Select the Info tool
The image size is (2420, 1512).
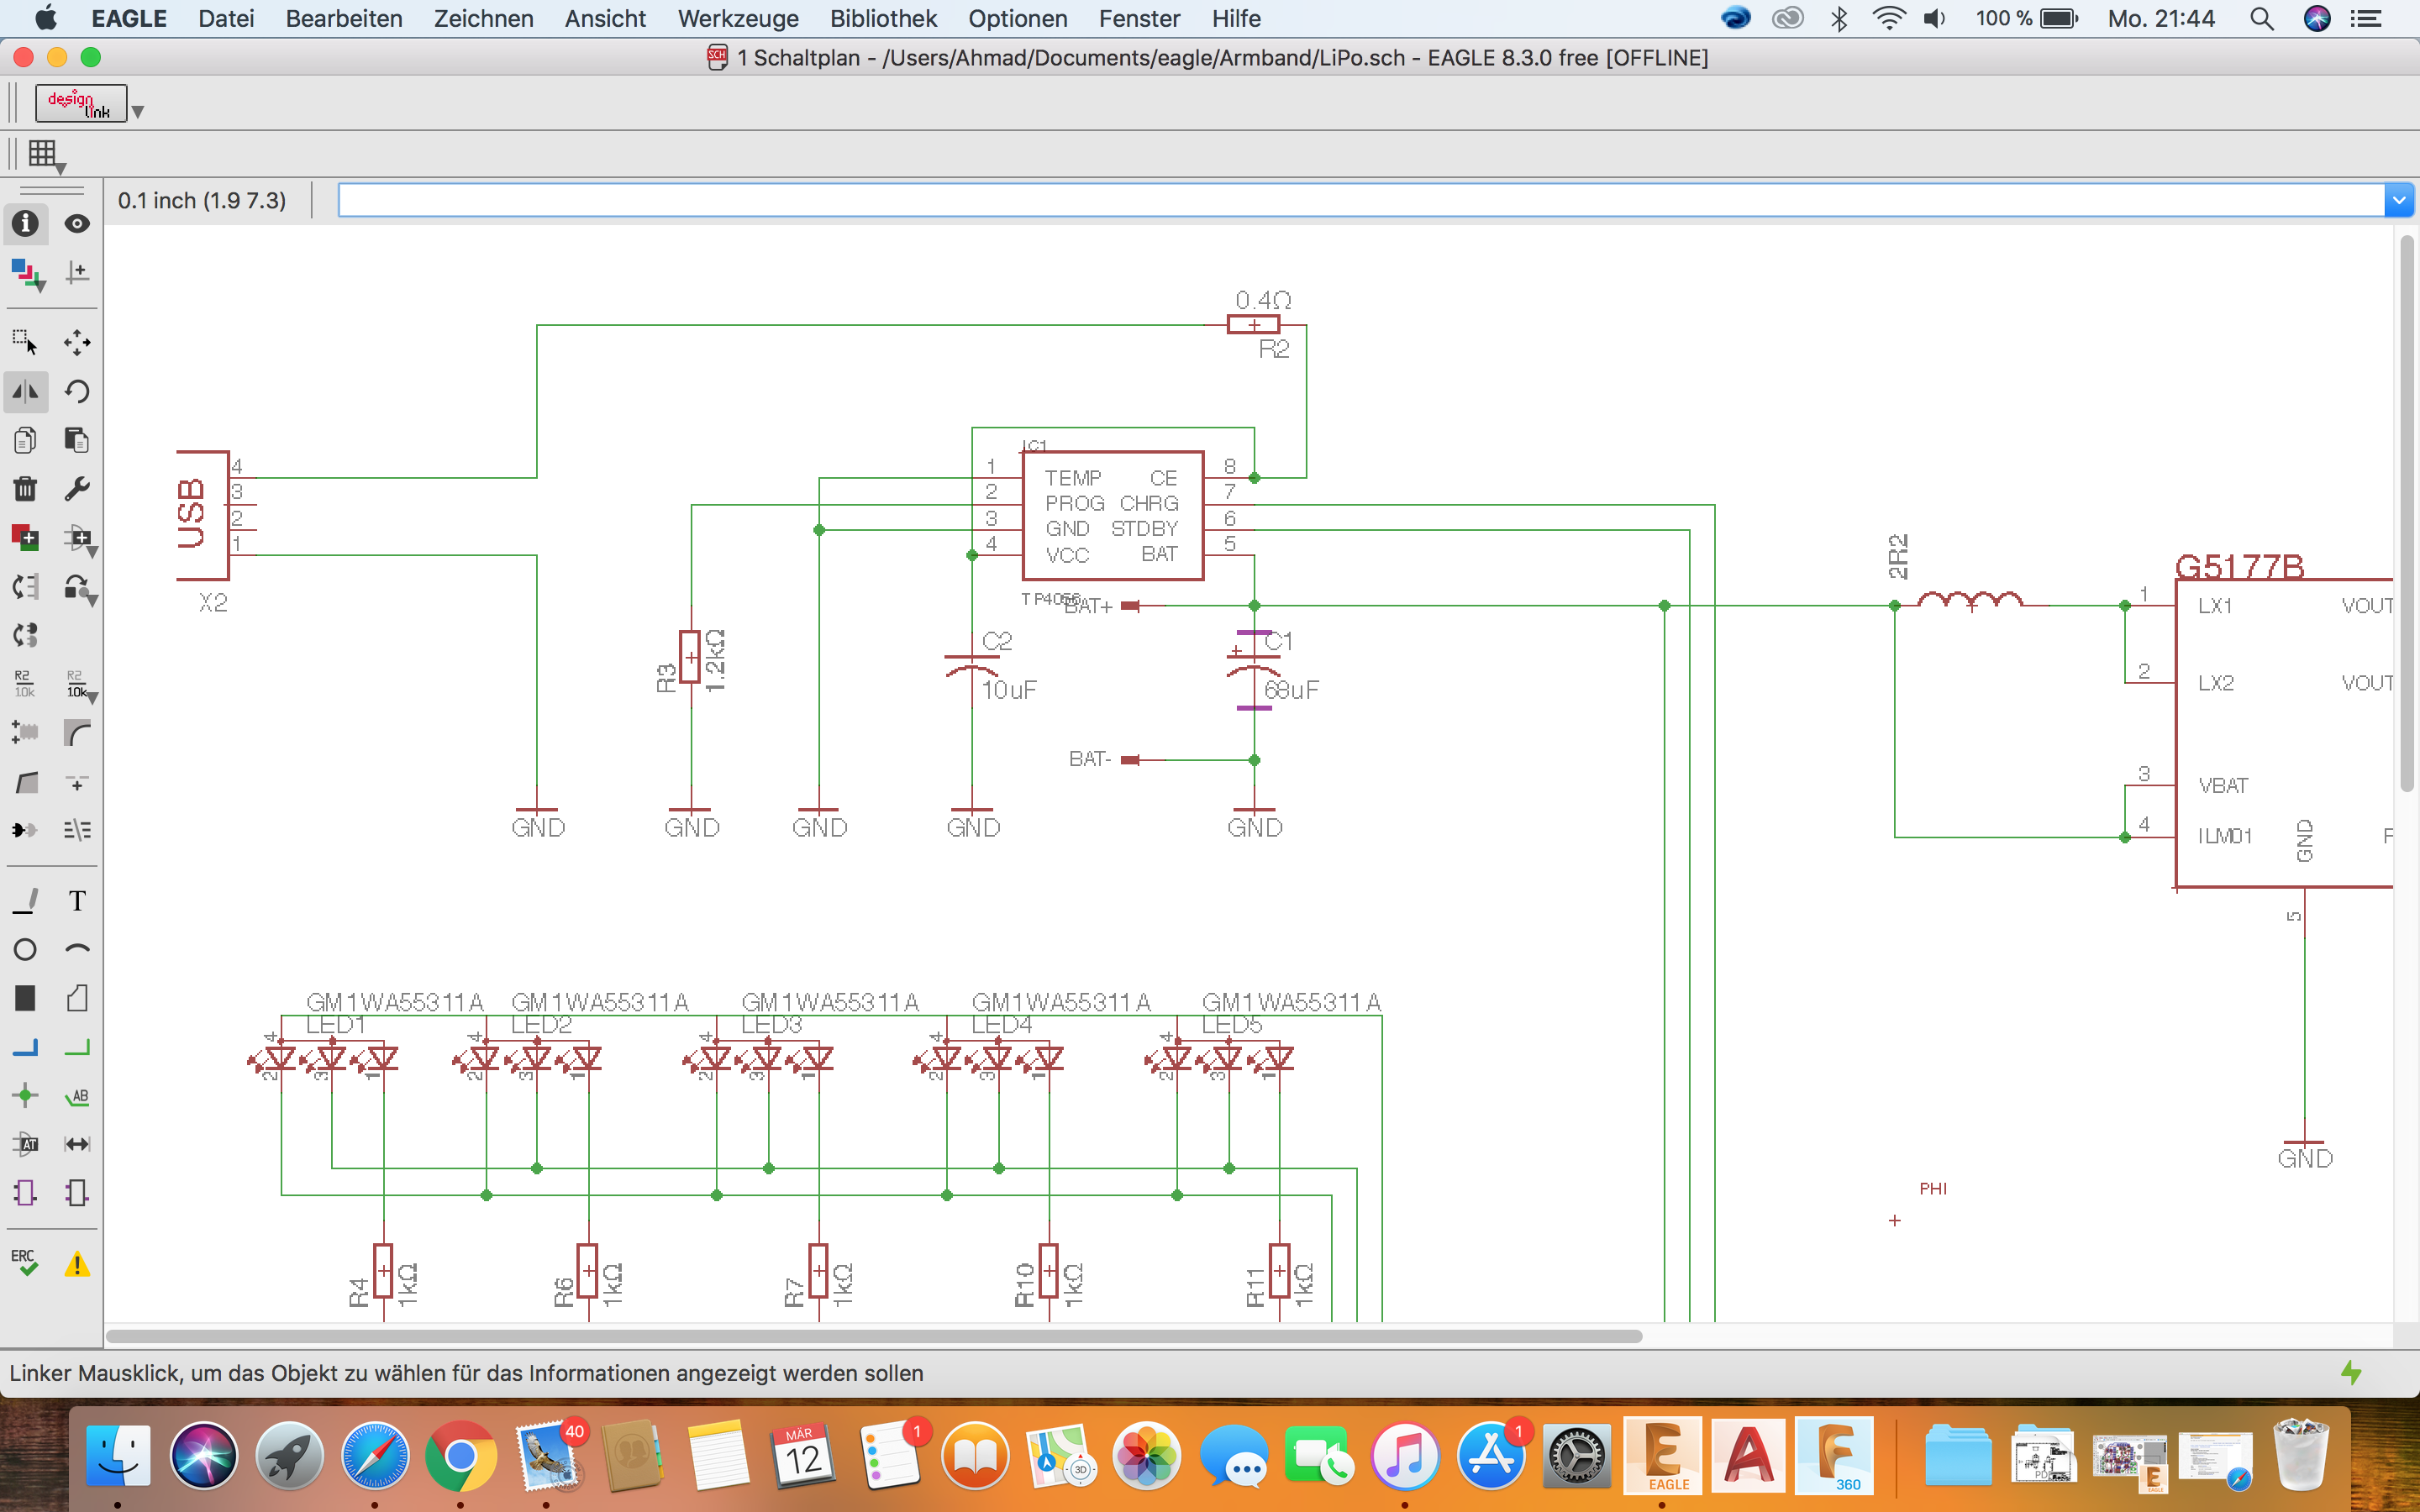26,224
